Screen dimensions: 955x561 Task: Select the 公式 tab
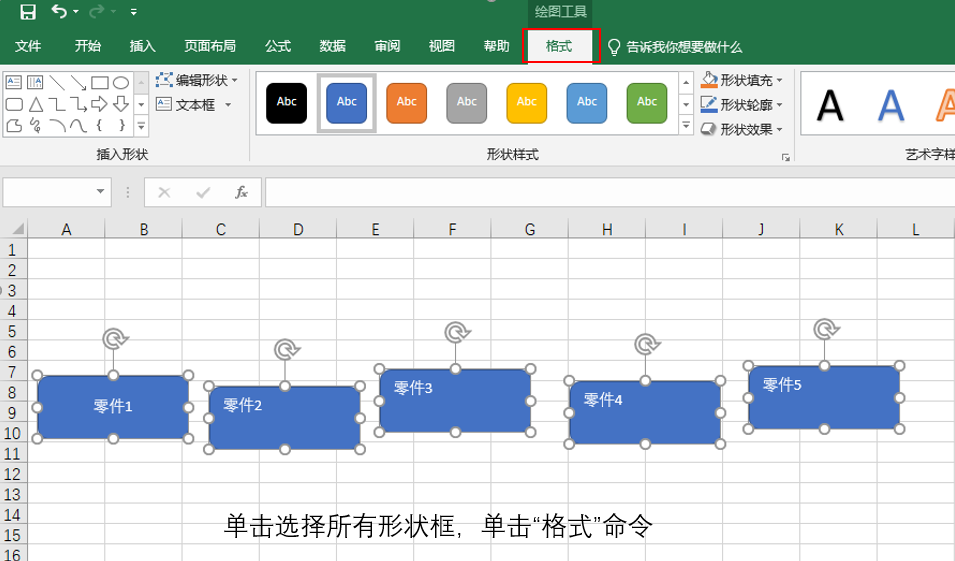point(278,46)
